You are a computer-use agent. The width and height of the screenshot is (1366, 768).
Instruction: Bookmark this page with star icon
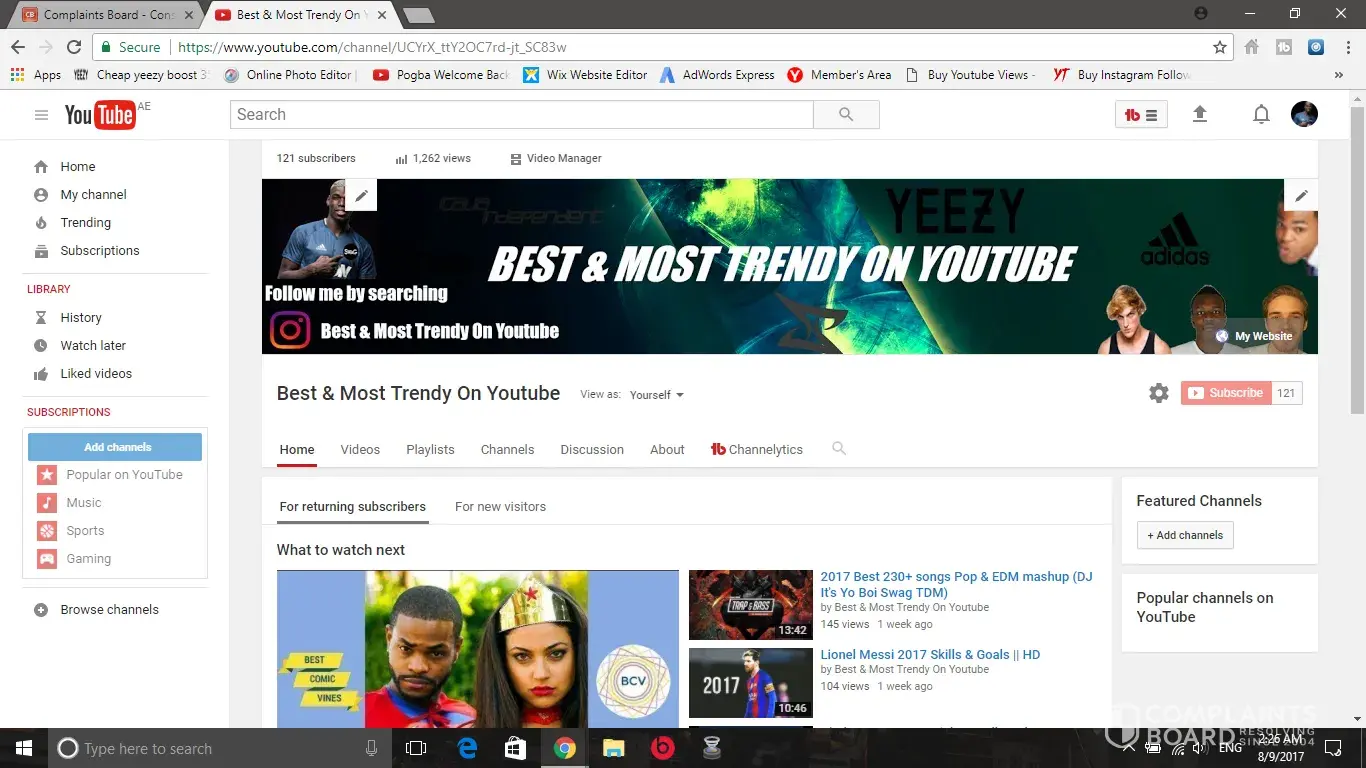click(1219, 47)
